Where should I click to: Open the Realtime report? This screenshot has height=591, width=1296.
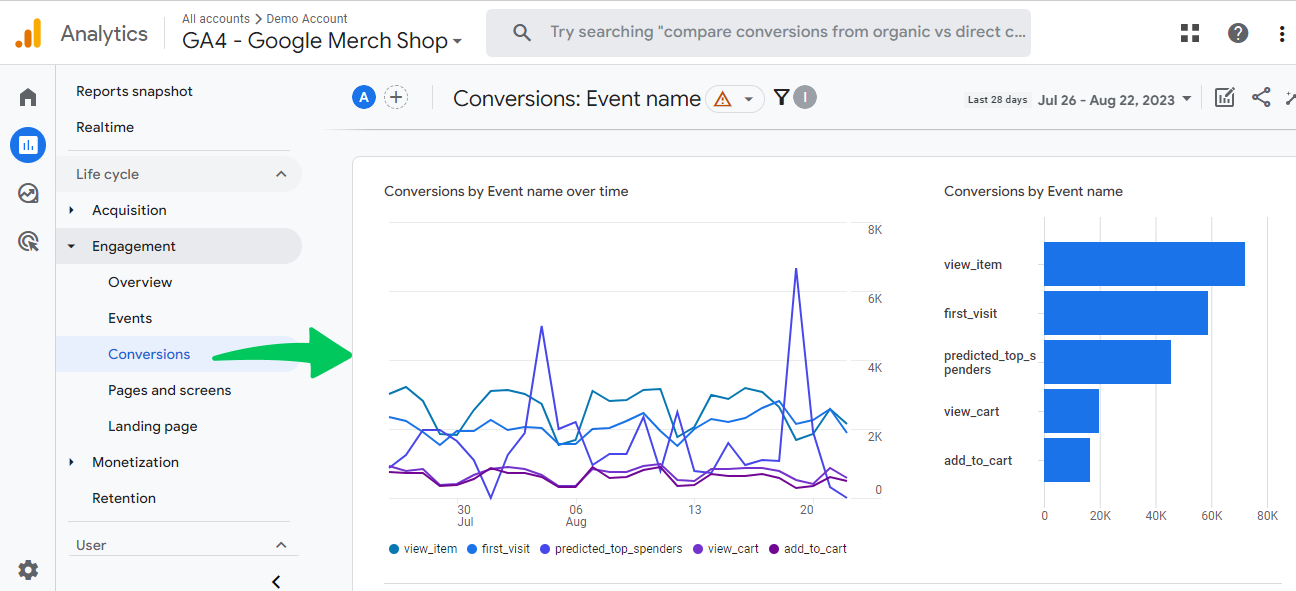point(105,127)
